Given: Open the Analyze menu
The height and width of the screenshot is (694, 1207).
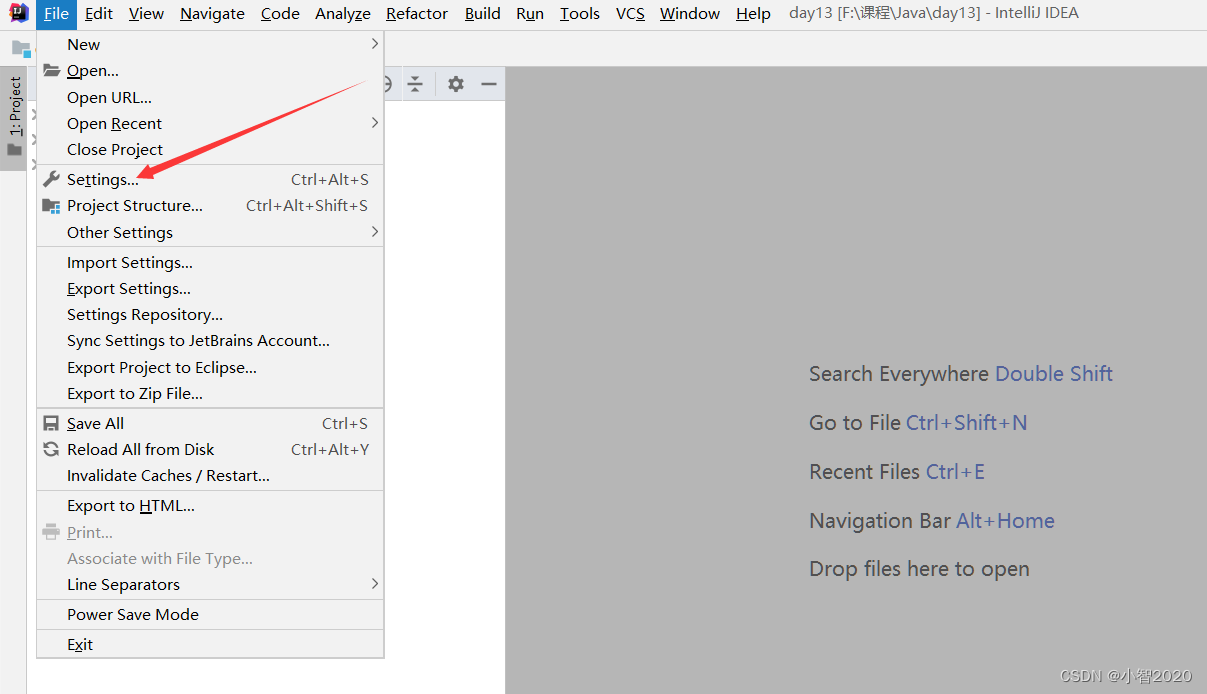Looking at the screenshot, I should click(x=343, y=14).
